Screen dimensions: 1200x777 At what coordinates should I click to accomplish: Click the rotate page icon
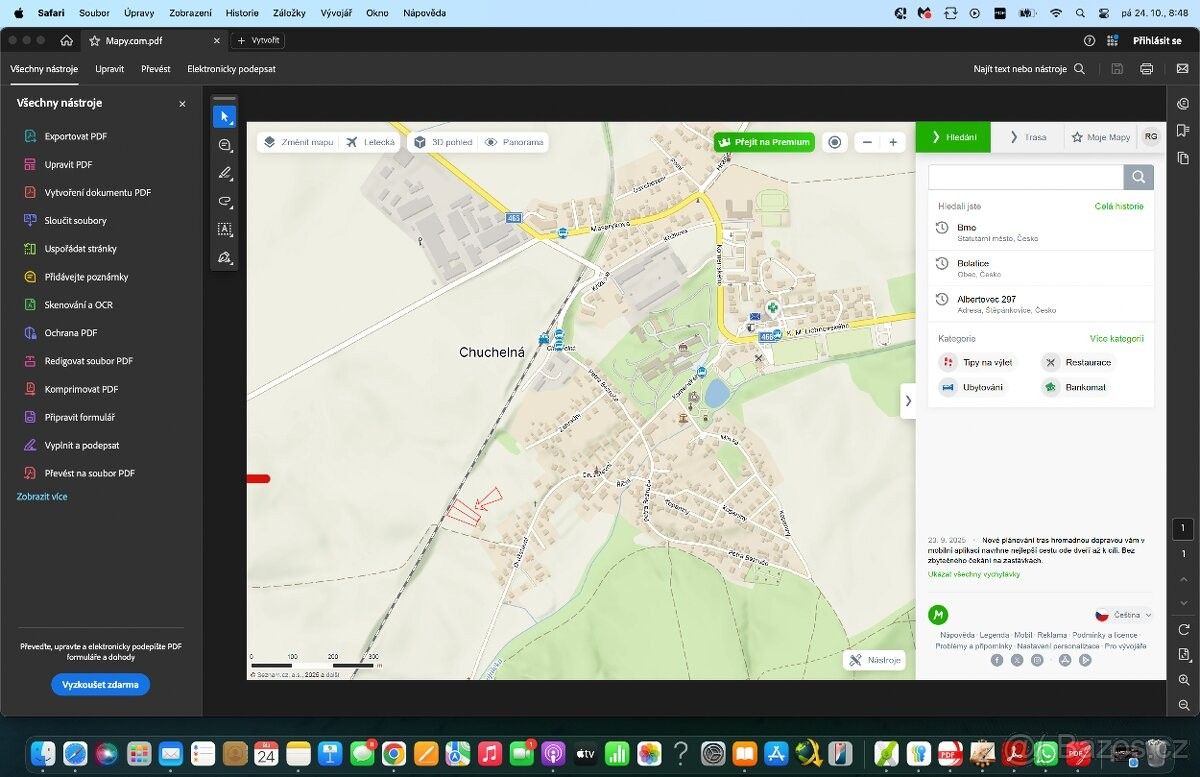point(1183,629)
